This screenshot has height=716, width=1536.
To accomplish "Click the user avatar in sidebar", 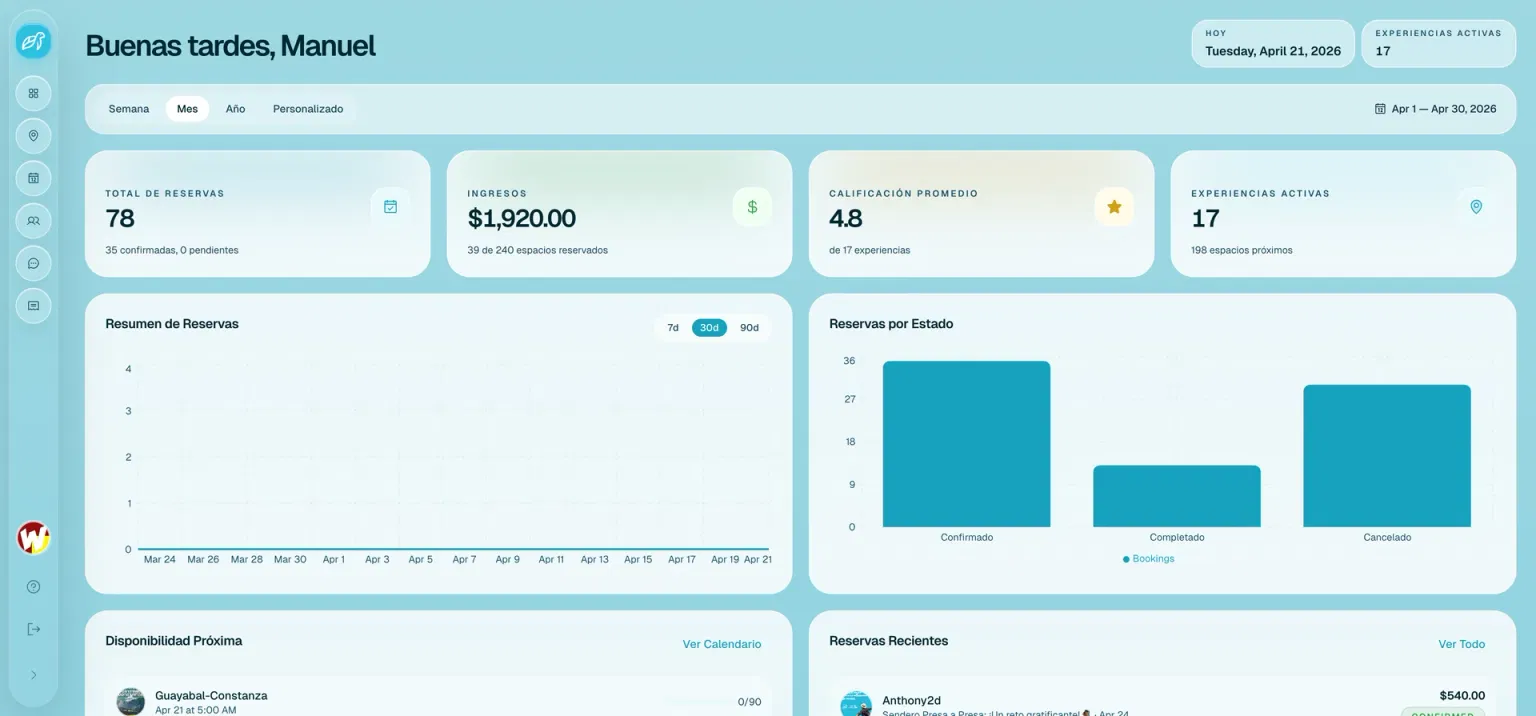I will pyautogui.click(x=33, y=538).
